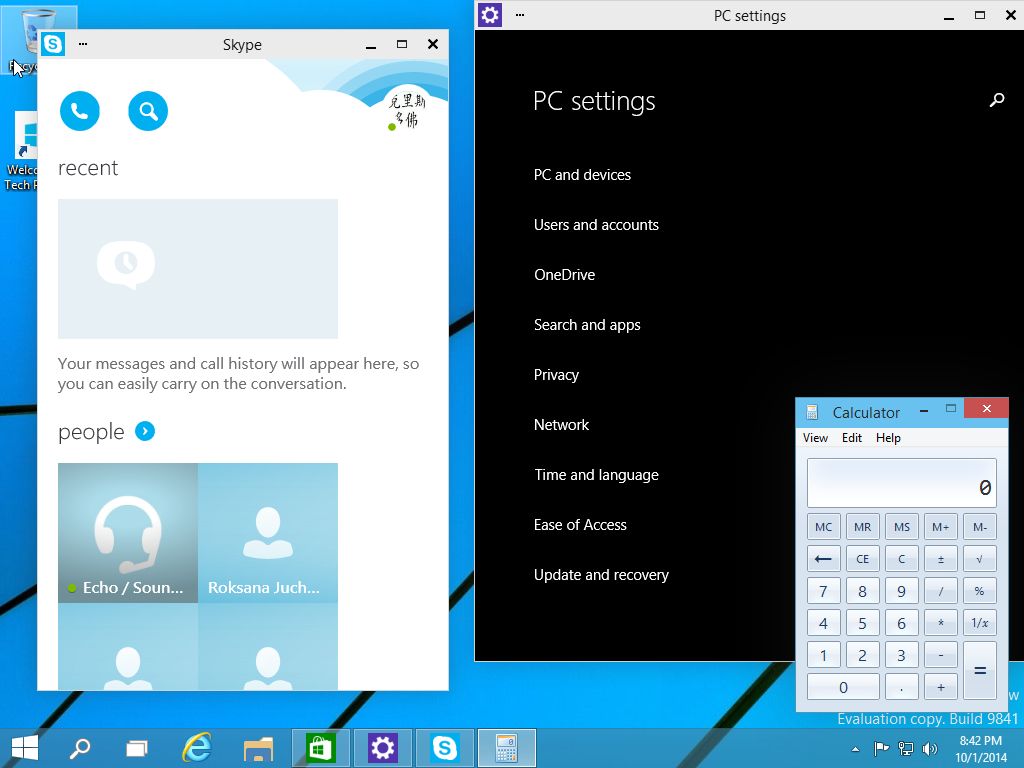Click the Calculator decimal point button

point(902,687)
